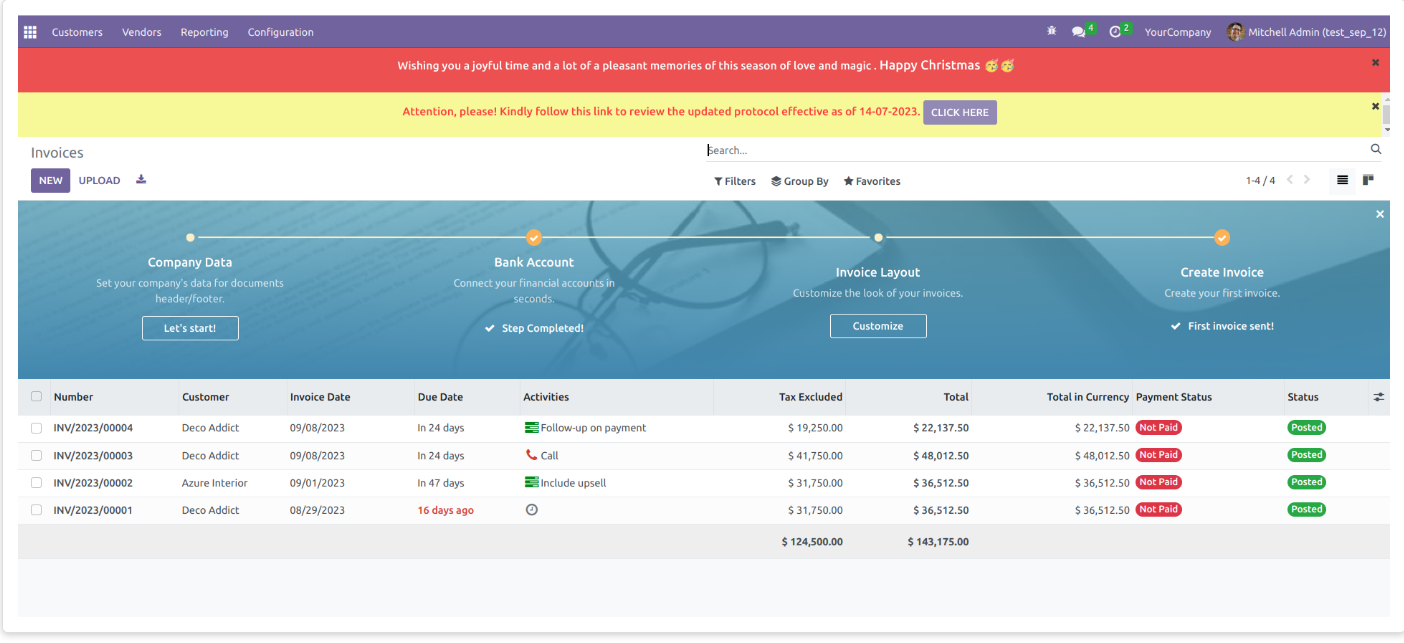The image size is (1404, 643).
Task: Click the download icon next to Upload
Action: pos(141,180)
